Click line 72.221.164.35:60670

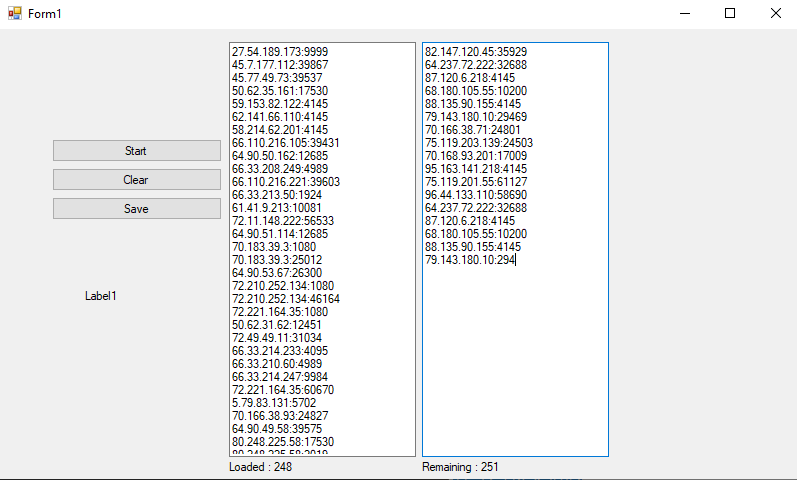pos(283,390)
